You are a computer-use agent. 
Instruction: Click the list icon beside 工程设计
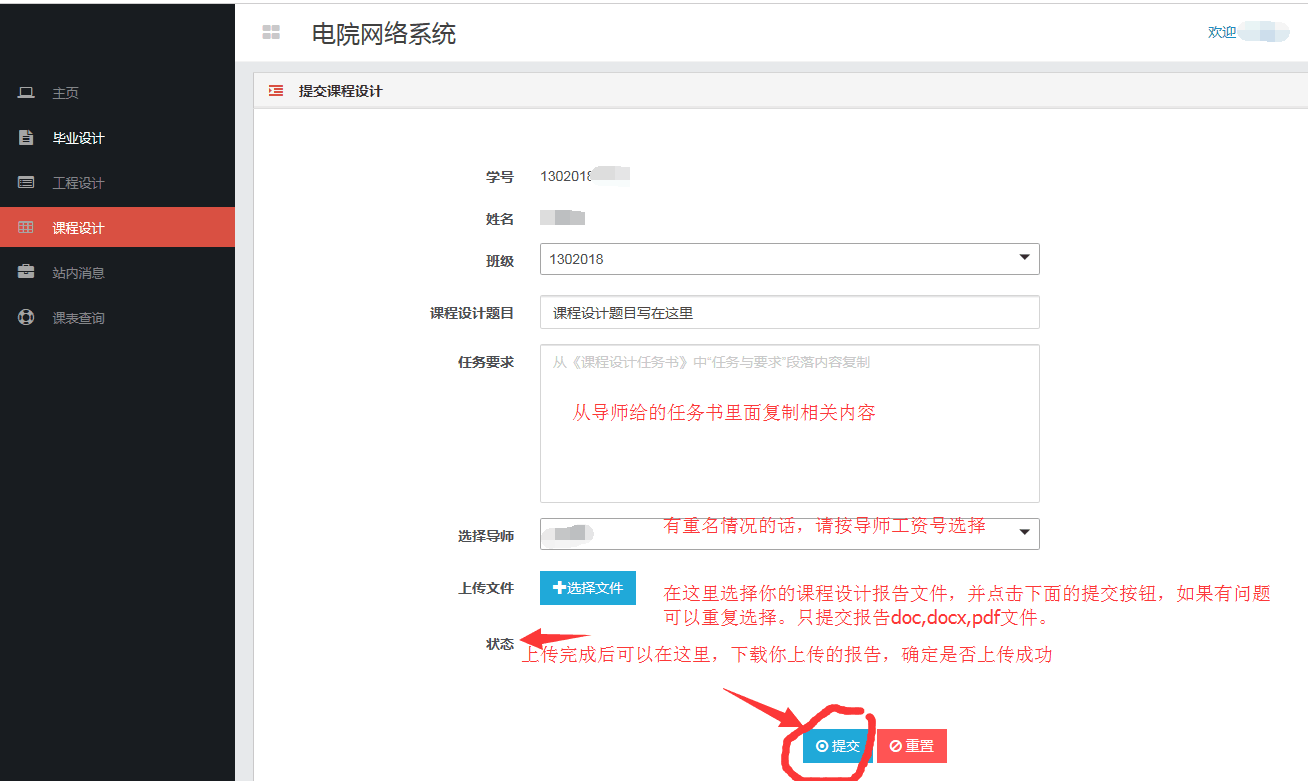(26, 183)
